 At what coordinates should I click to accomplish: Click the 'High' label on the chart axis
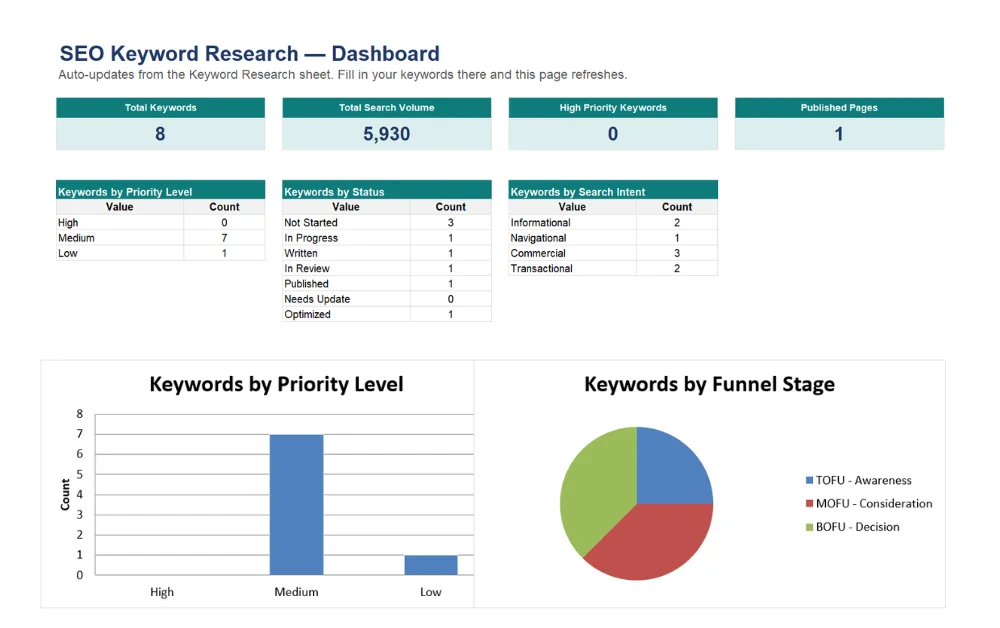tap(162, 592)
